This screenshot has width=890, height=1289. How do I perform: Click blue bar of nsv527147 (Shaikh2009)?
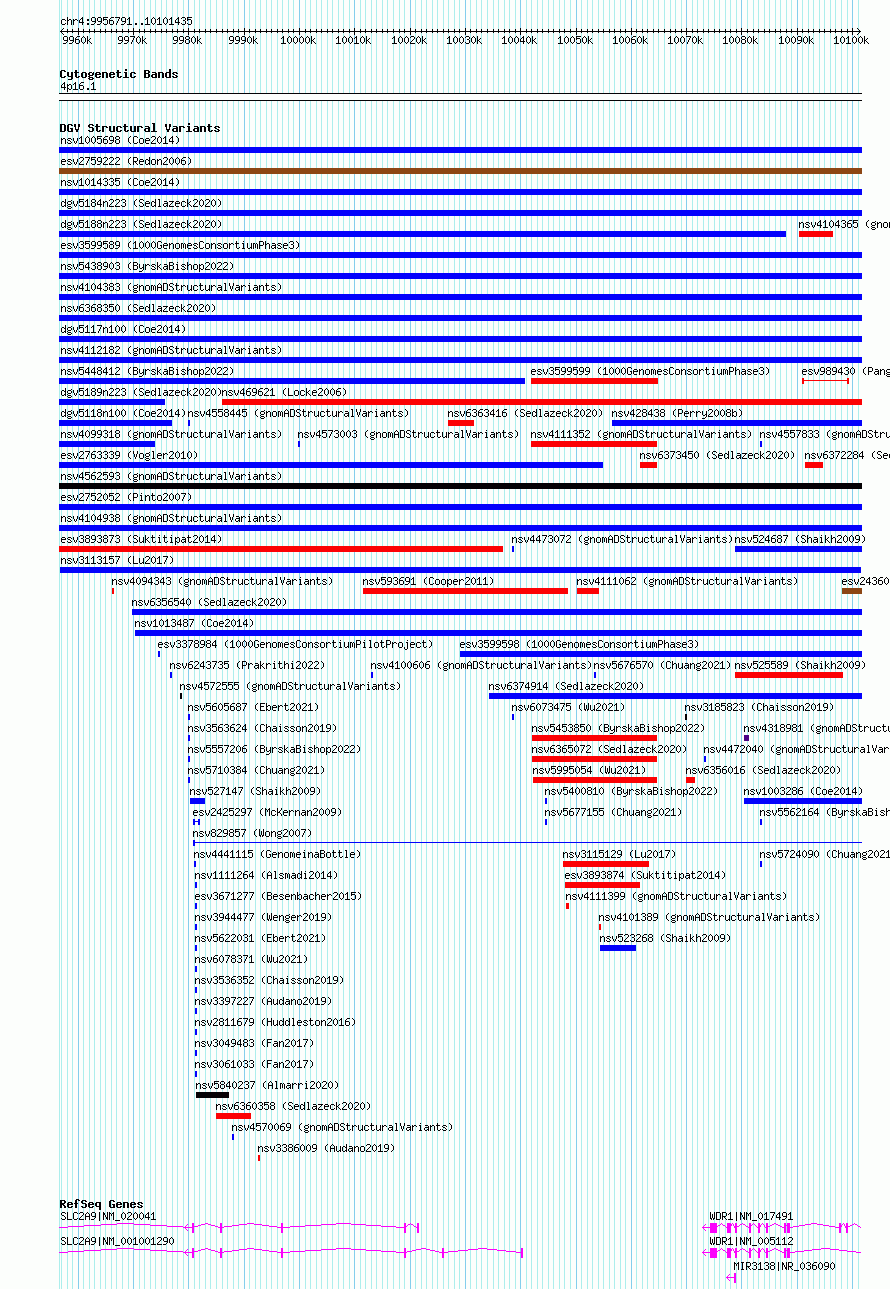pos(197,801)
